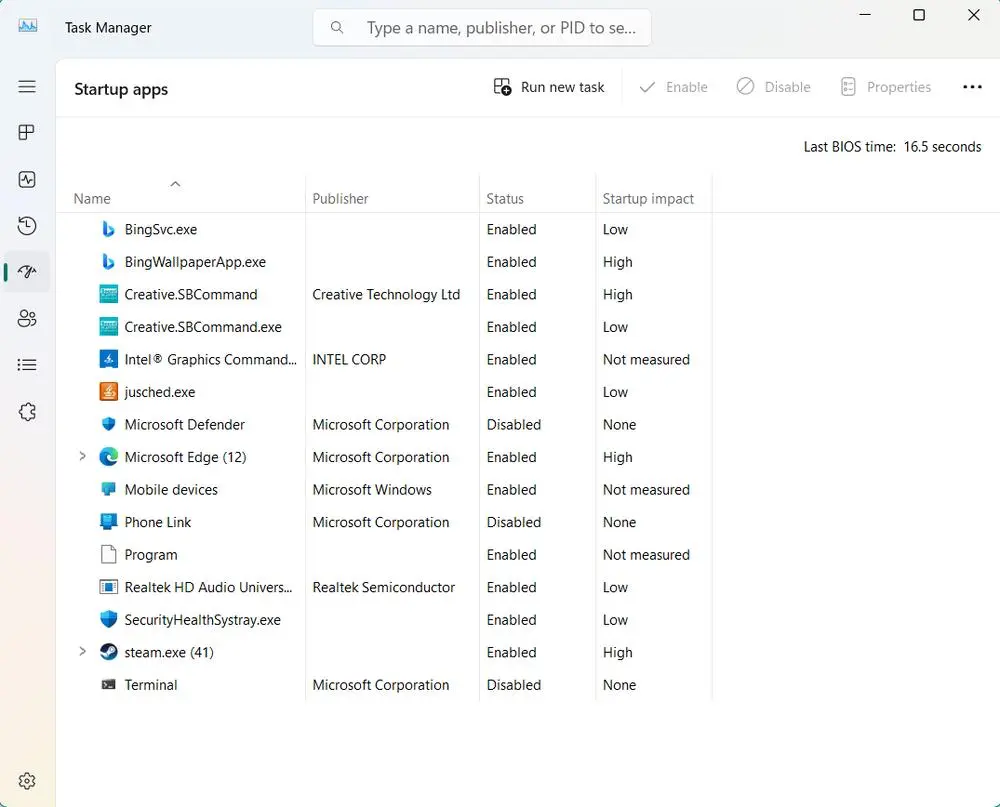Select the Microsoft Defender row name

184,425
